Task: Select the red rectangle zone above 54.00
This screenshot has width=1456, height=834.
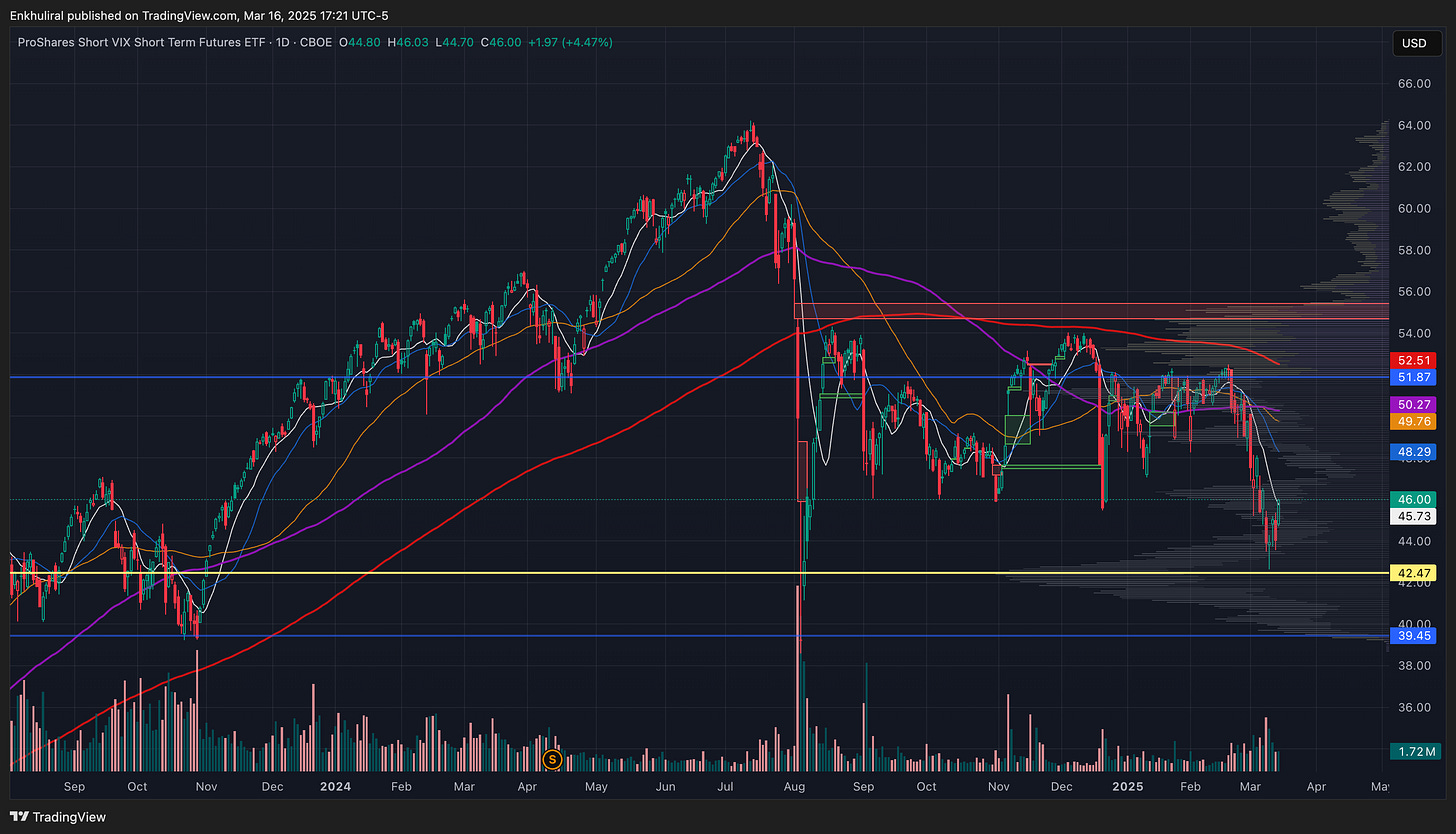Action: coord(1091,311)
